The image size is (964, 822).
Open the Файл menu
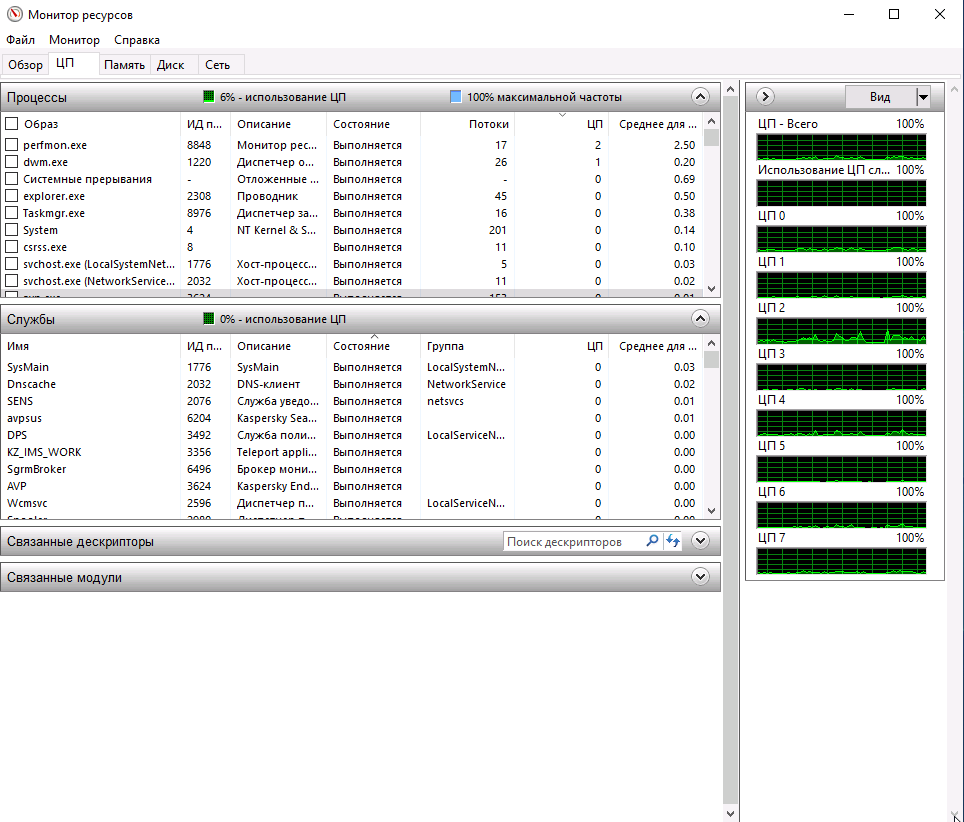point(20,40)
